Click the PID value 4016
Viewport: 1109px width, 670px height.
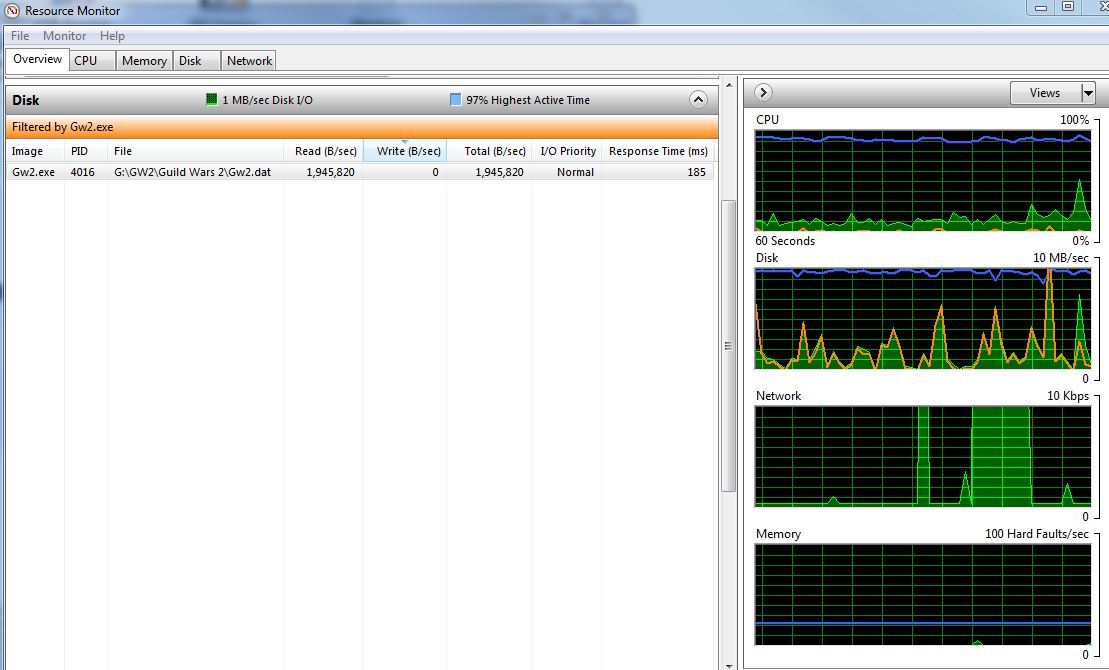pos(83,172)
